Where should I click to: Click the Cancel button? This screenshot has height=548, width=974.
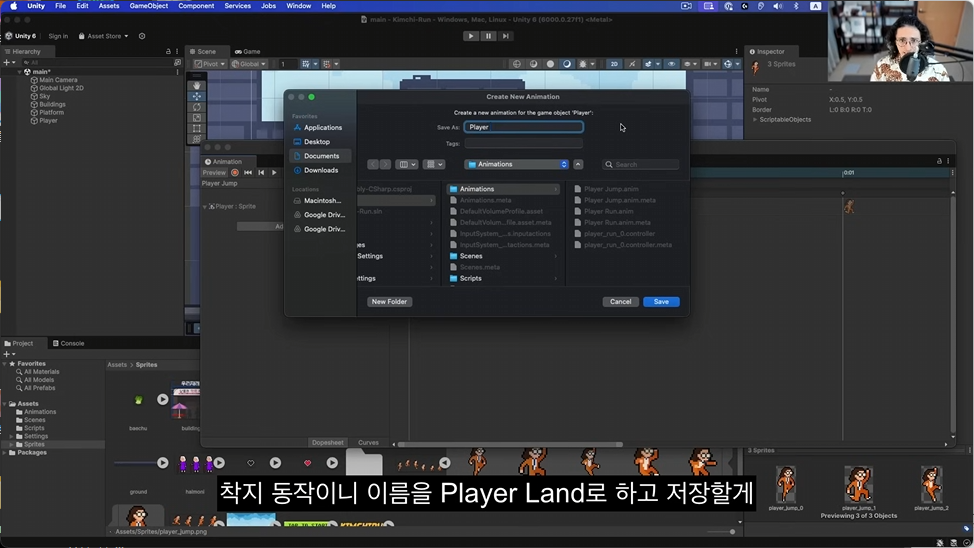[620, 302]
